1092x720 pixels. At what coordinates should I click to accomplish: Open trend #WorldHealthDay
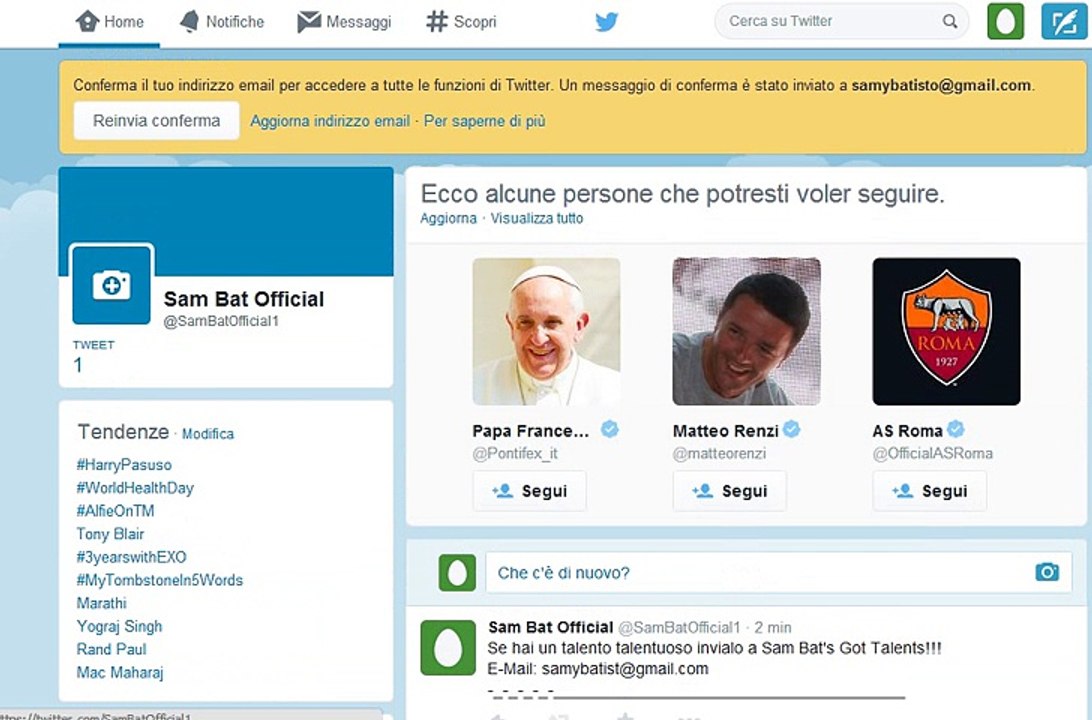[x=135, y=487]
